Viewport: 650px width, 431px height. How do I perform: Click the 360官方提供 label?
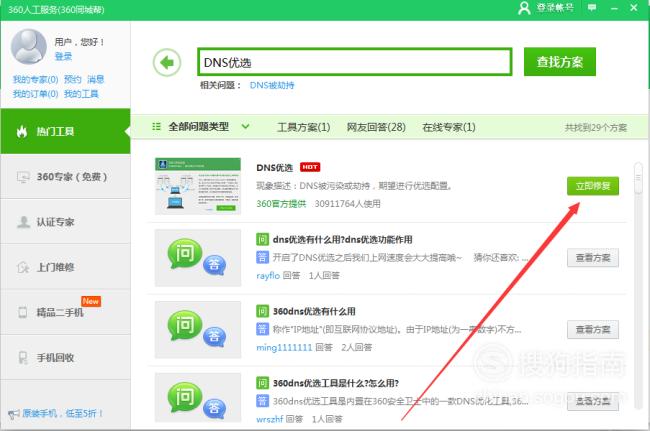tap(281, 203)
